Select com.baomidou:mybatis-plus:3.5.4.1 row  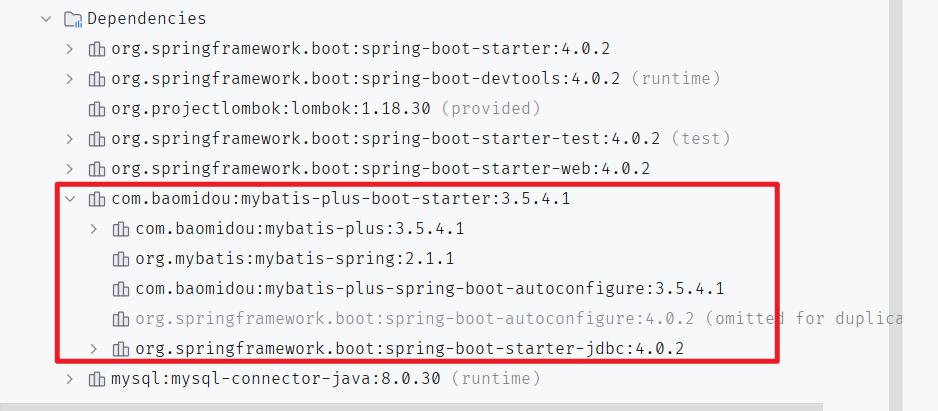click(300, 229)
